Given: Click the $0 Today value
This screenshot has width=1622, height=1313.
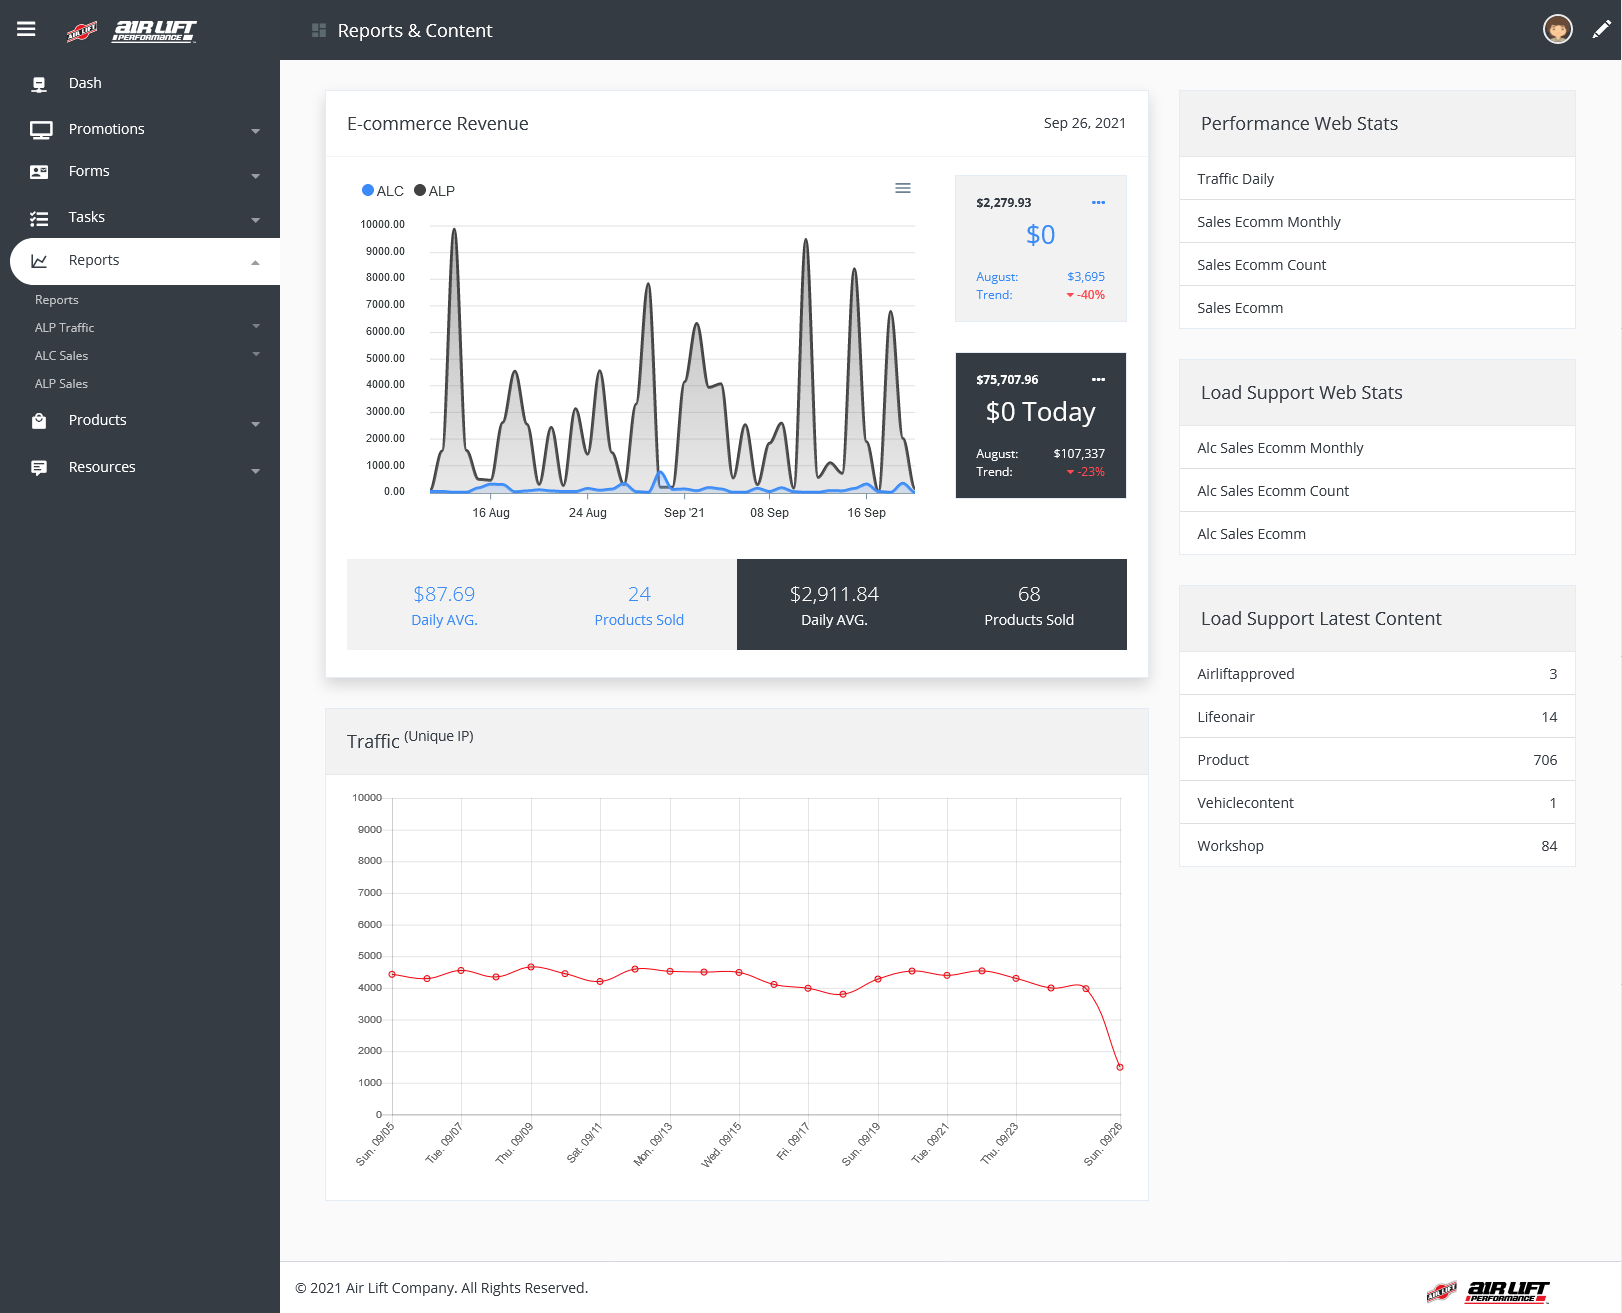Looking at the screenshot, I should pyautogui.click(x=1040, y=412).
